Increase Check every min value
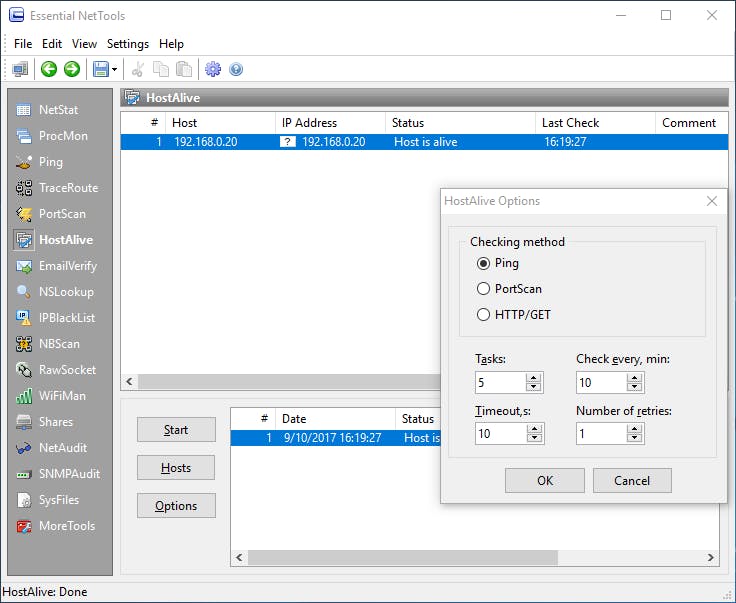736x603 pixels. tap(635, 378)
